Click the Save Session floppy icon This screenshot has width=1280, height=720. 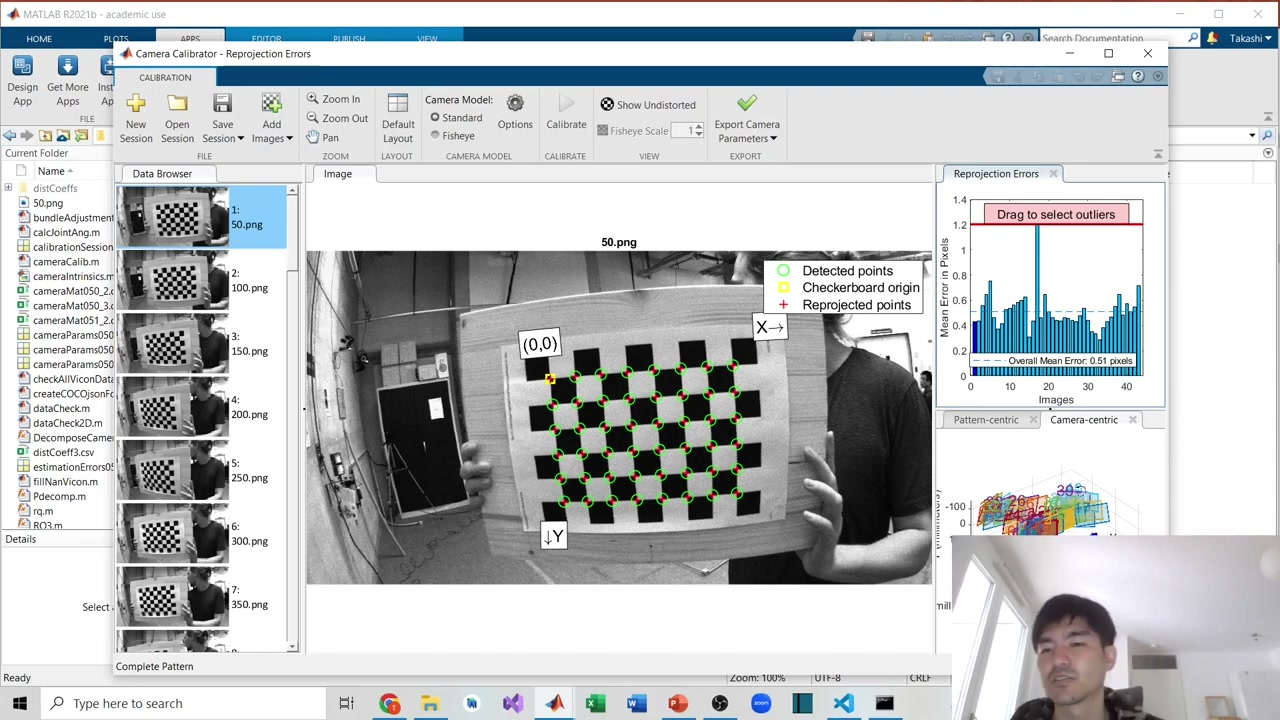(222, 103)
